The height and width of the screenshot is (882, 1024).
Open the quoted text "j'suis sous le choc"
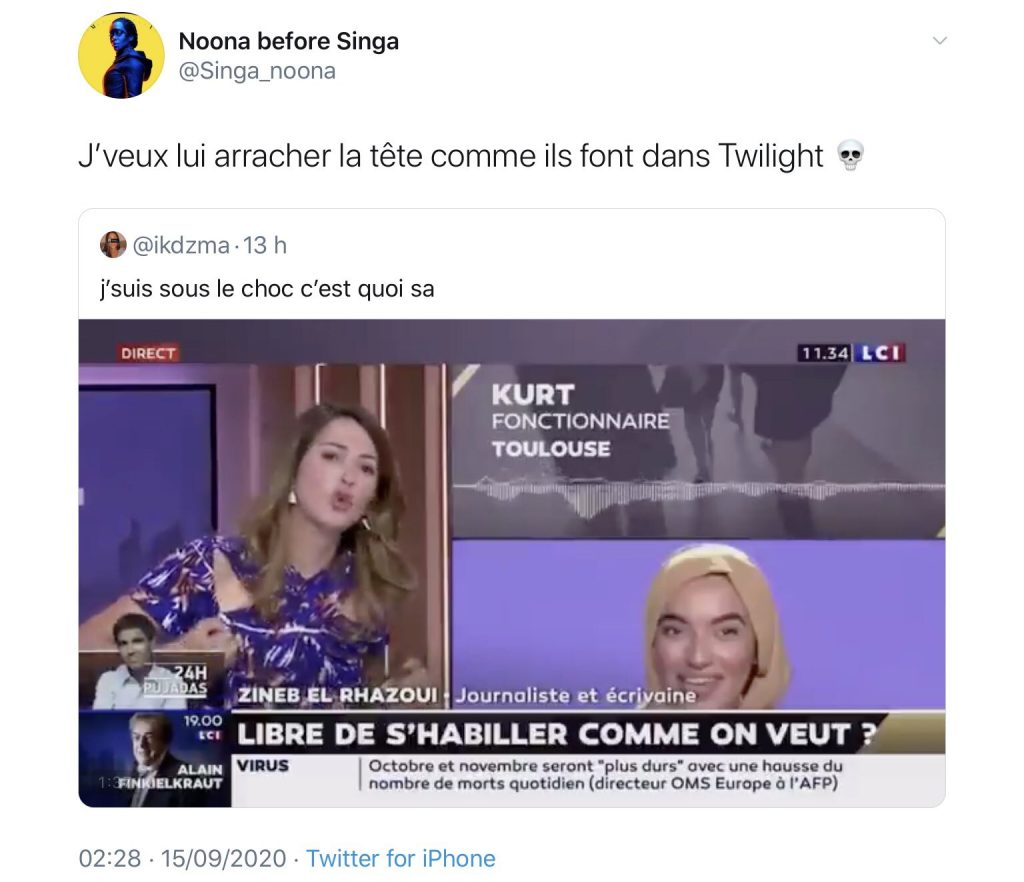coord(197,289)
